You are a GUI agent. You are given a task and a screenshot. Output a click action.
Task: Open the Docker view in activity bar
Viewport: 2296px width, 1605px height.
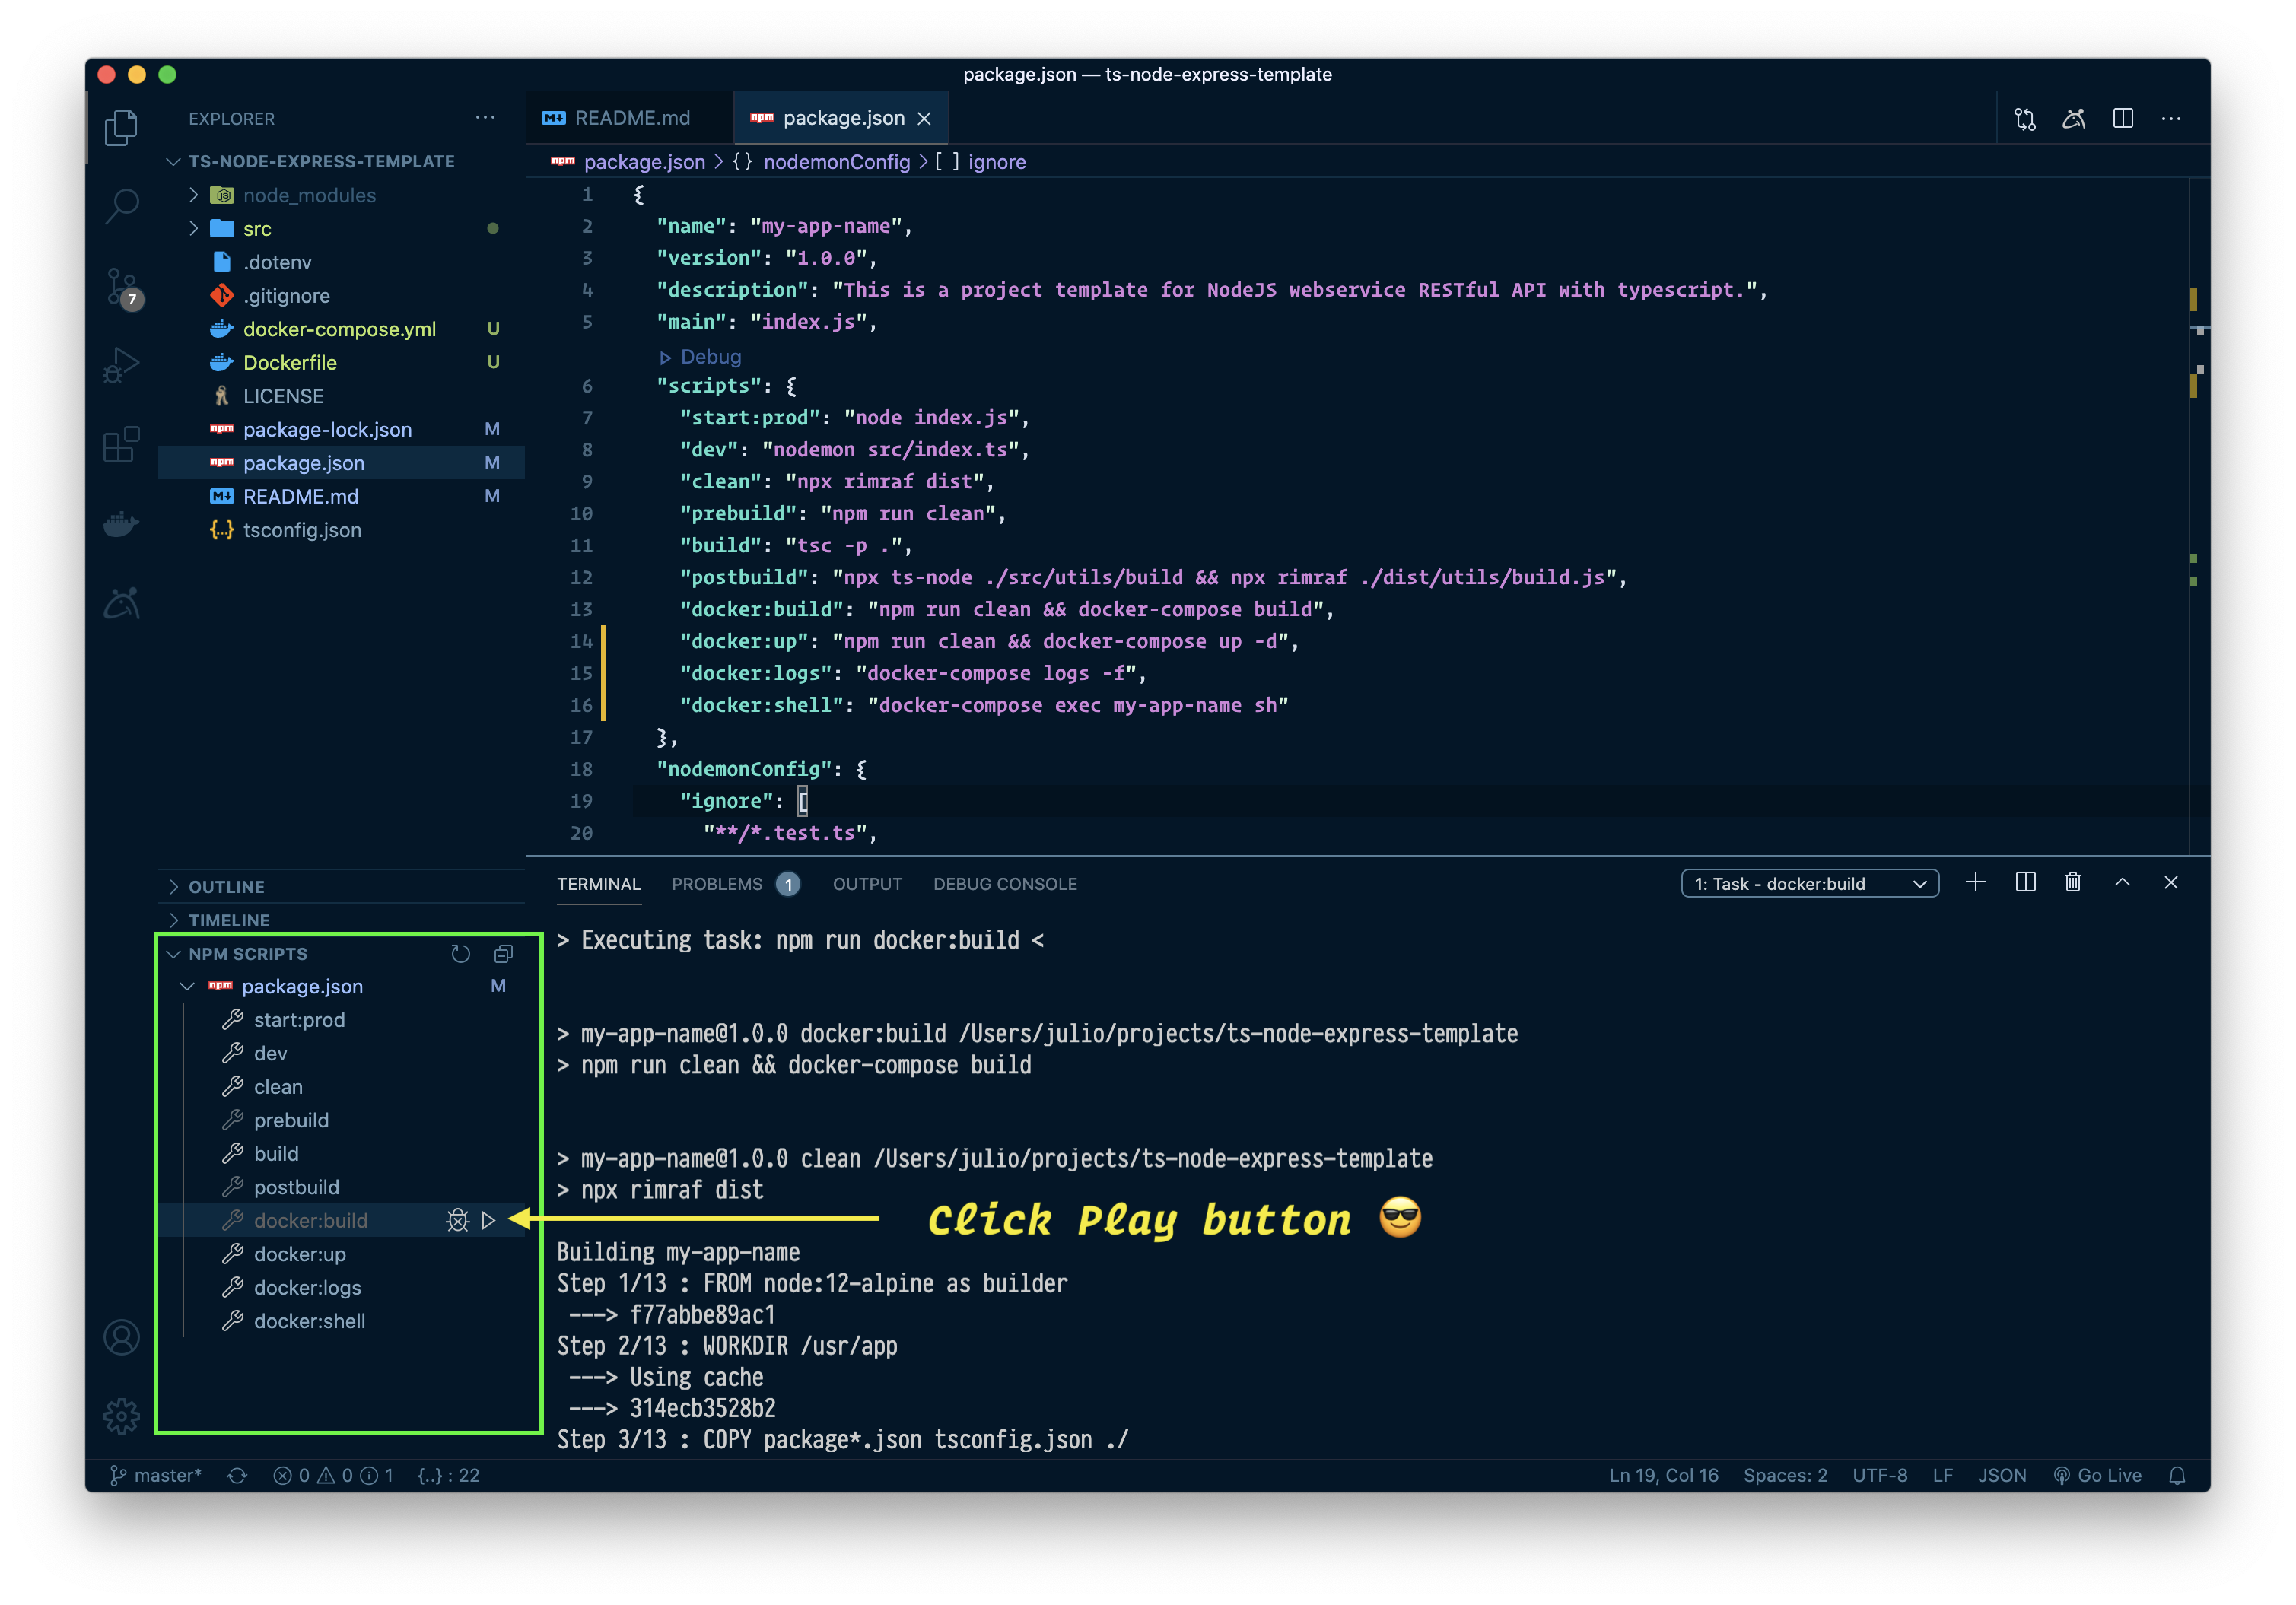(122, 524)
